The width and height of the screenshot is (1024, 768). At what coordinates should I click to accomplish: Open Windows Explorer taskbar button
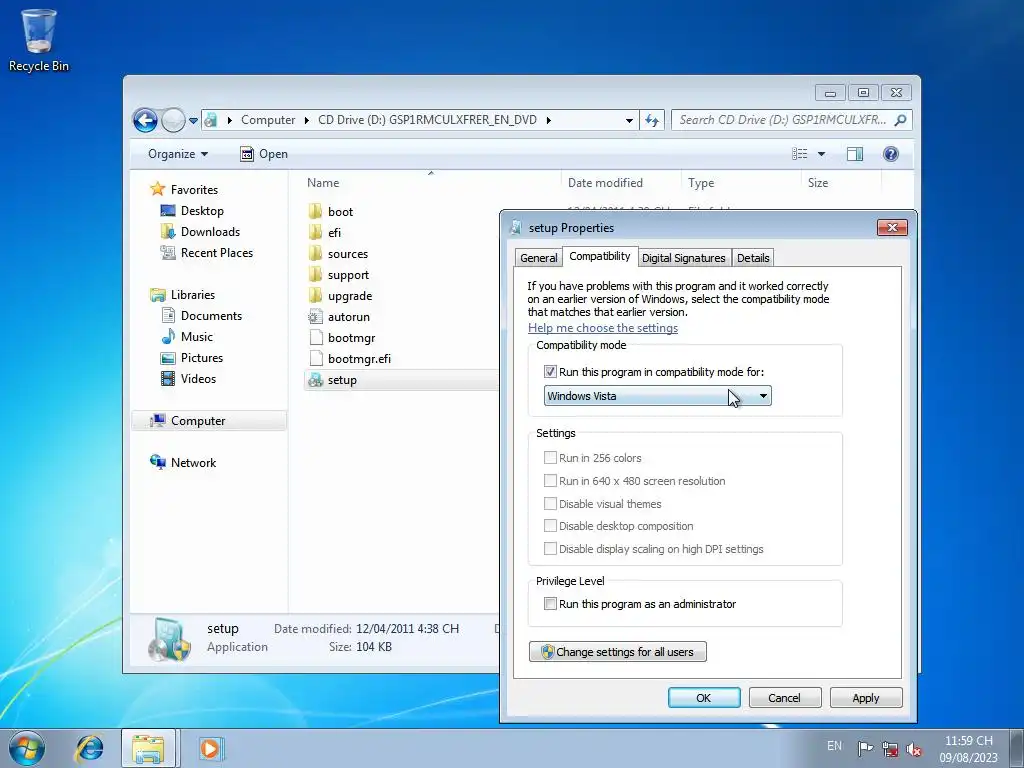coord(148,748)
